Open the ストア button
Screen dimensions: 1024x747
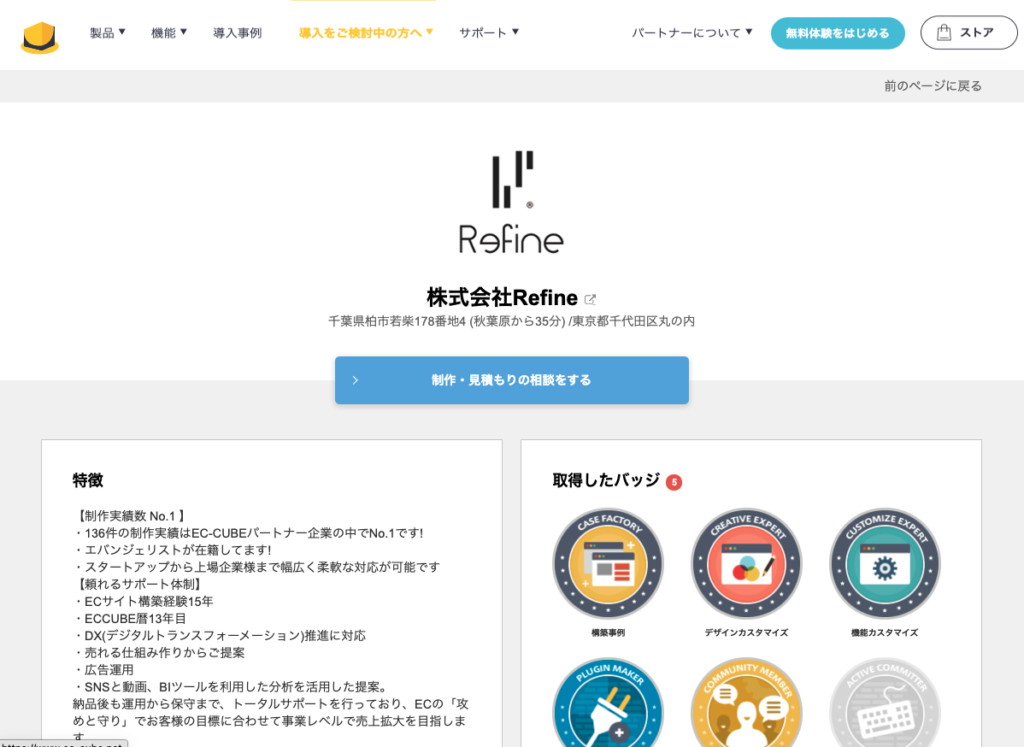(x=968, y=33)
